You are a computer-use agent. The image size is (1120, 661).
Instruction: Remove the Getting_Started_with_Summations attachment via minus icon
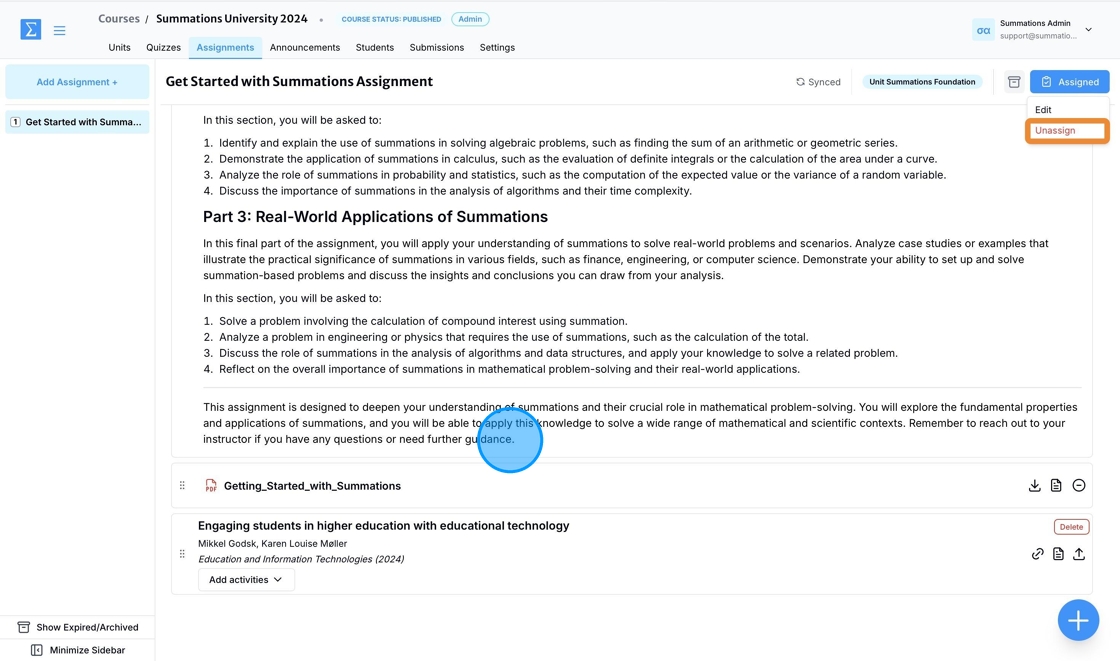tap(1079, 485)
